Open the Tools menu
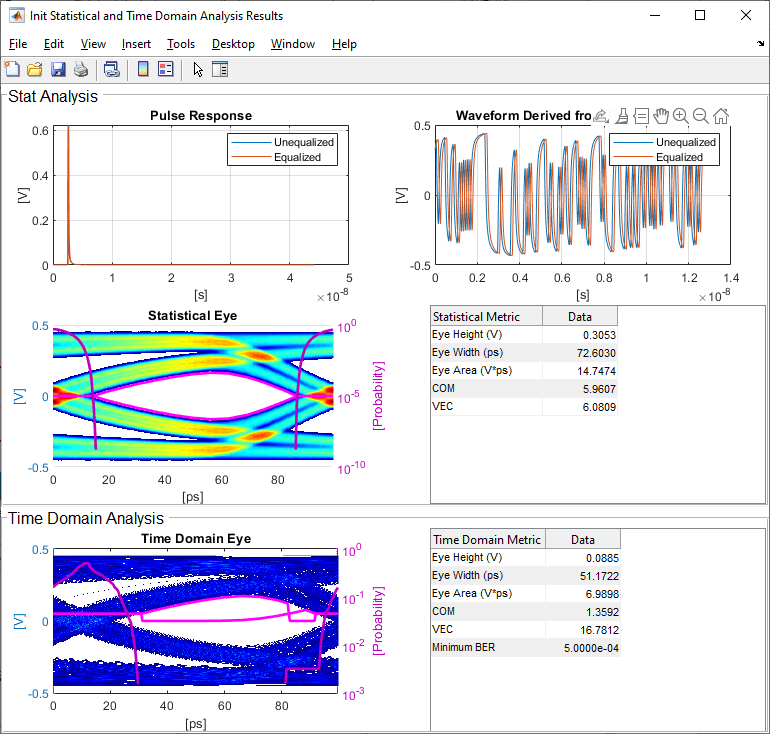The height and width of the screenshot is (734, 770). 181,44
